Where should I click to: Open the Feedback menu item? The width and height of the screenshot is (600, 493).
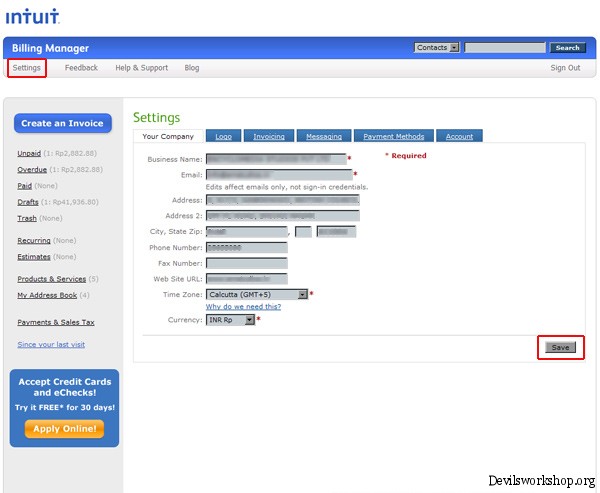[x=81, y=68]
